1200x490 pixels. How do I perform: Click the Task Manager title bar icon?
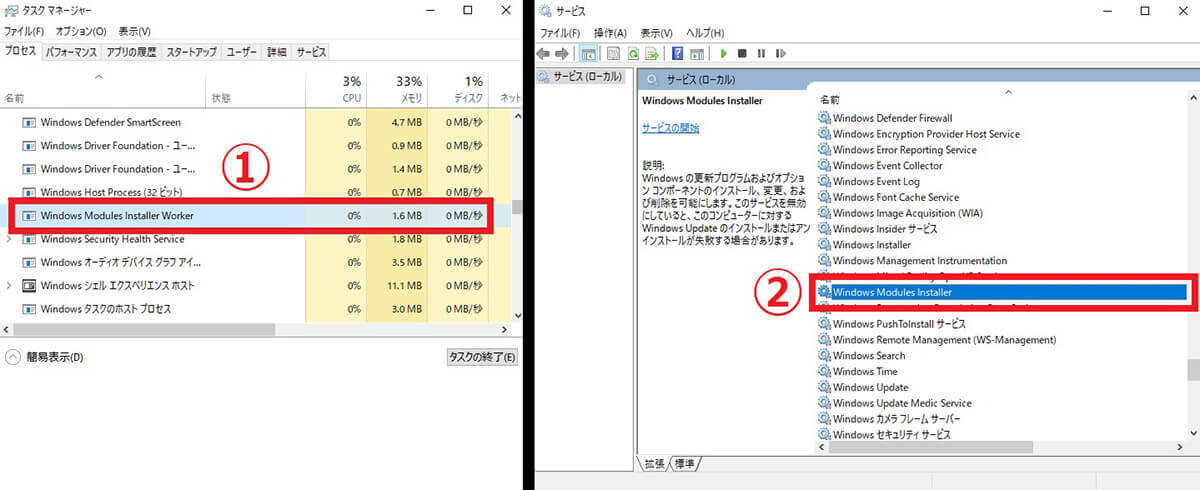(12, 10)
